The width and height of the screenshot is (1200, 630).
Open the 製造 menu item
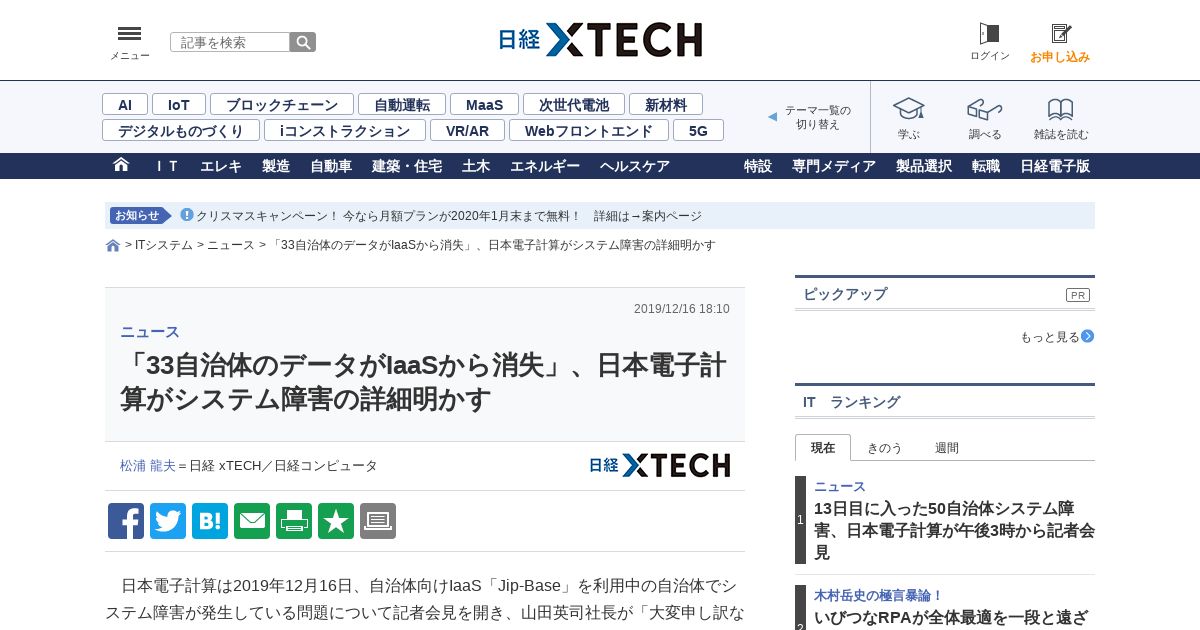click(276, 166)
